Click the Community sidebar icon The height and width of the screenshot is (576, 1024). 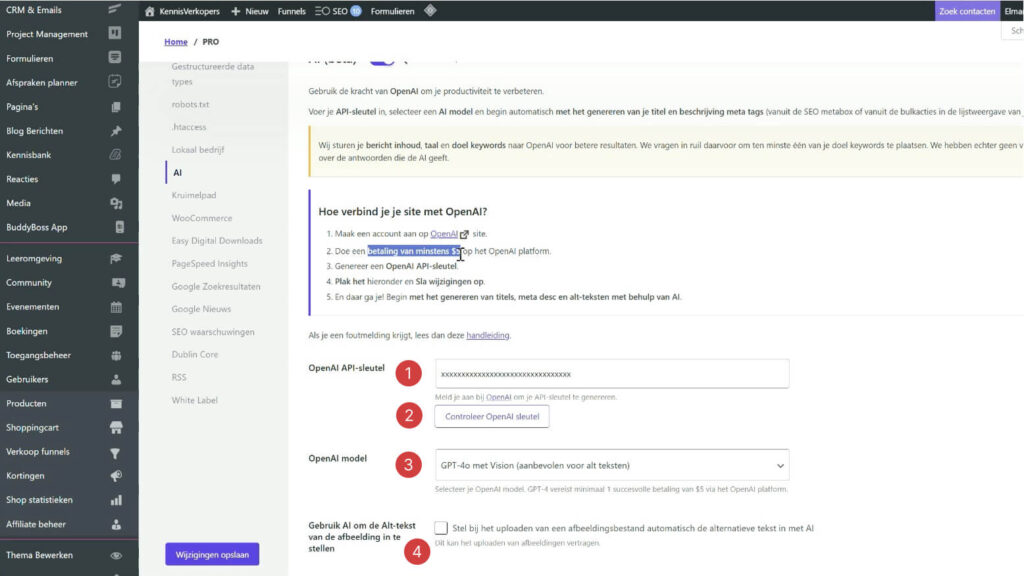[x=118, y=283]
